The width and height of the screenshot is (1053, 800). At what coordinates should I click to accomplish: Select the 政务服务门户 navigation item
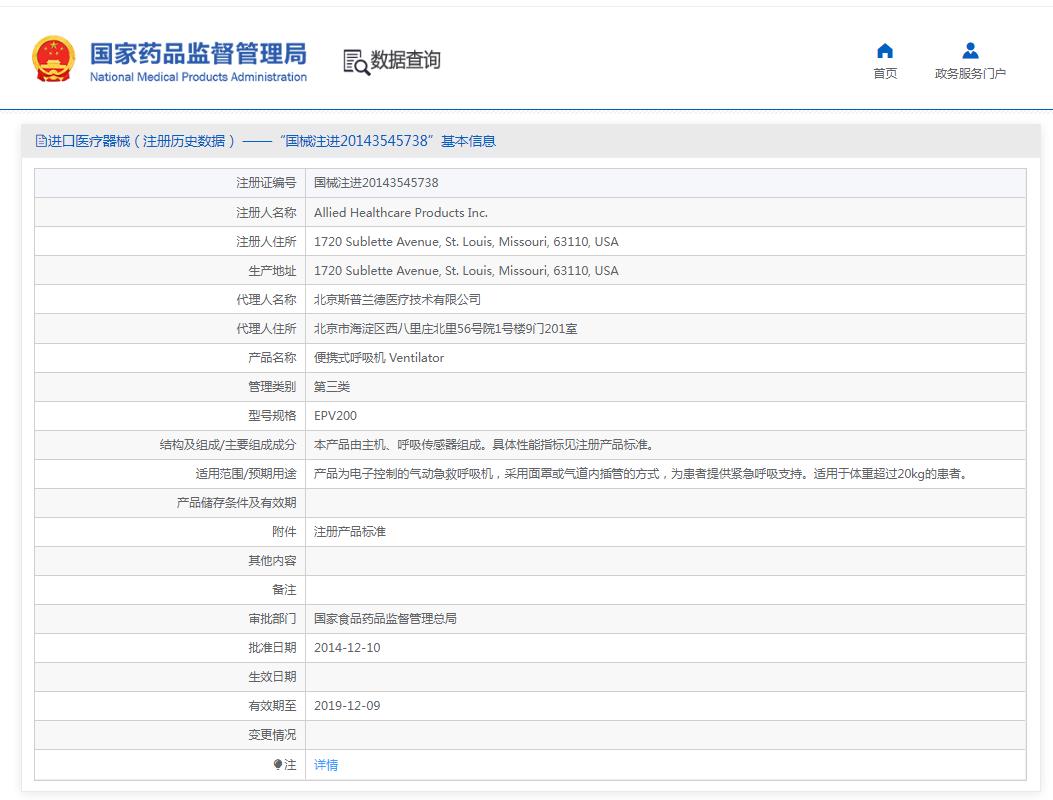[x=969, y=72]
